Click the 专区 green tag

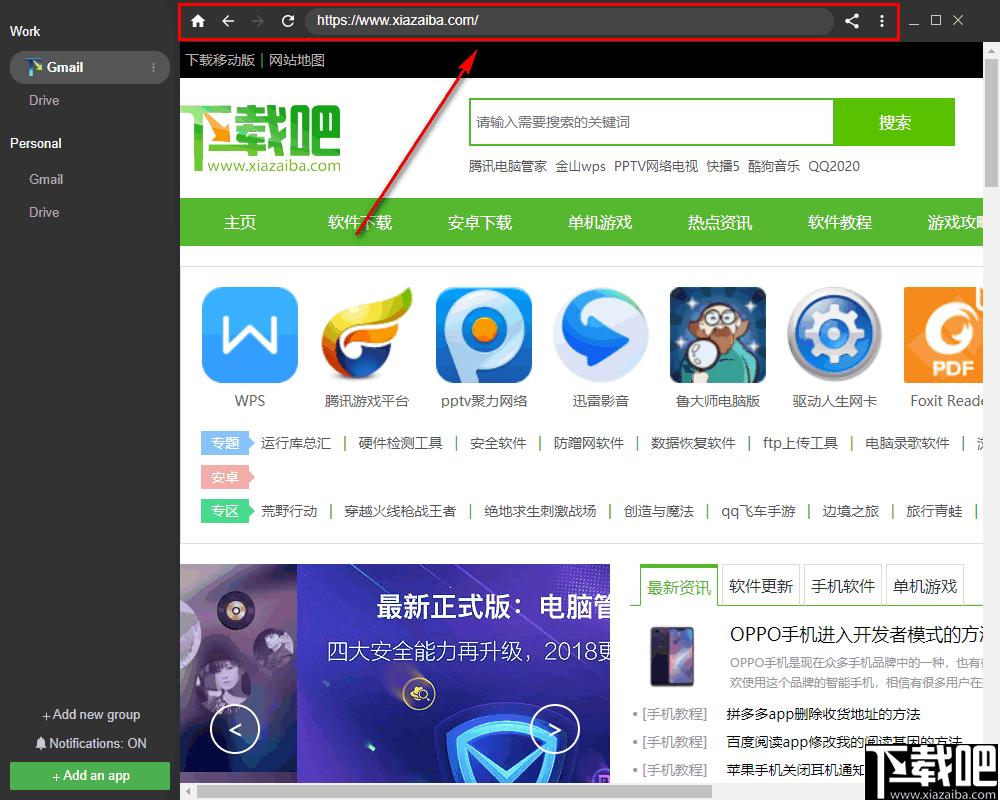(x=227, y=511)
